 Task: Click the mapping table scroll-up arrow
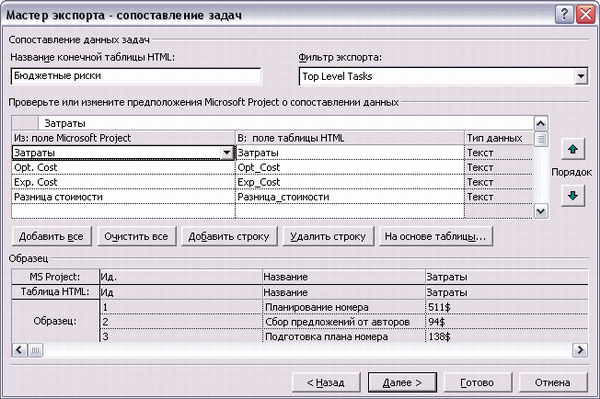[x=541, y=124]
